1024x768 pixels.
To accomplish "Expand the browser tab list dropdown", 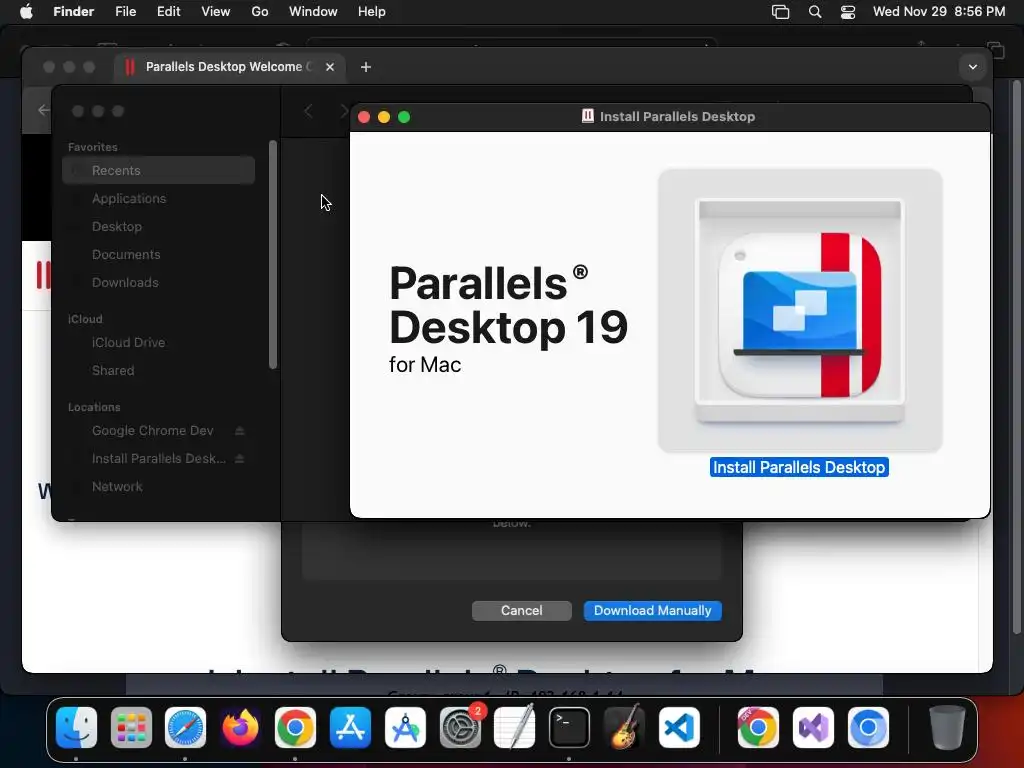I will 972,67.
